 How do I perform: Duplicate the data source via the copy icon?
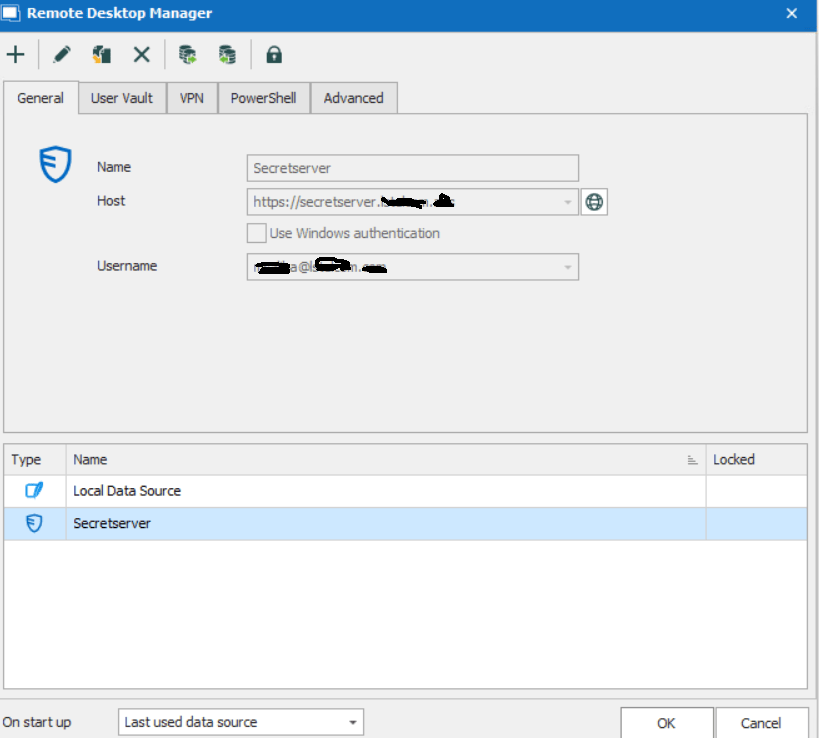pyautogui.click(x=100, y=54)
